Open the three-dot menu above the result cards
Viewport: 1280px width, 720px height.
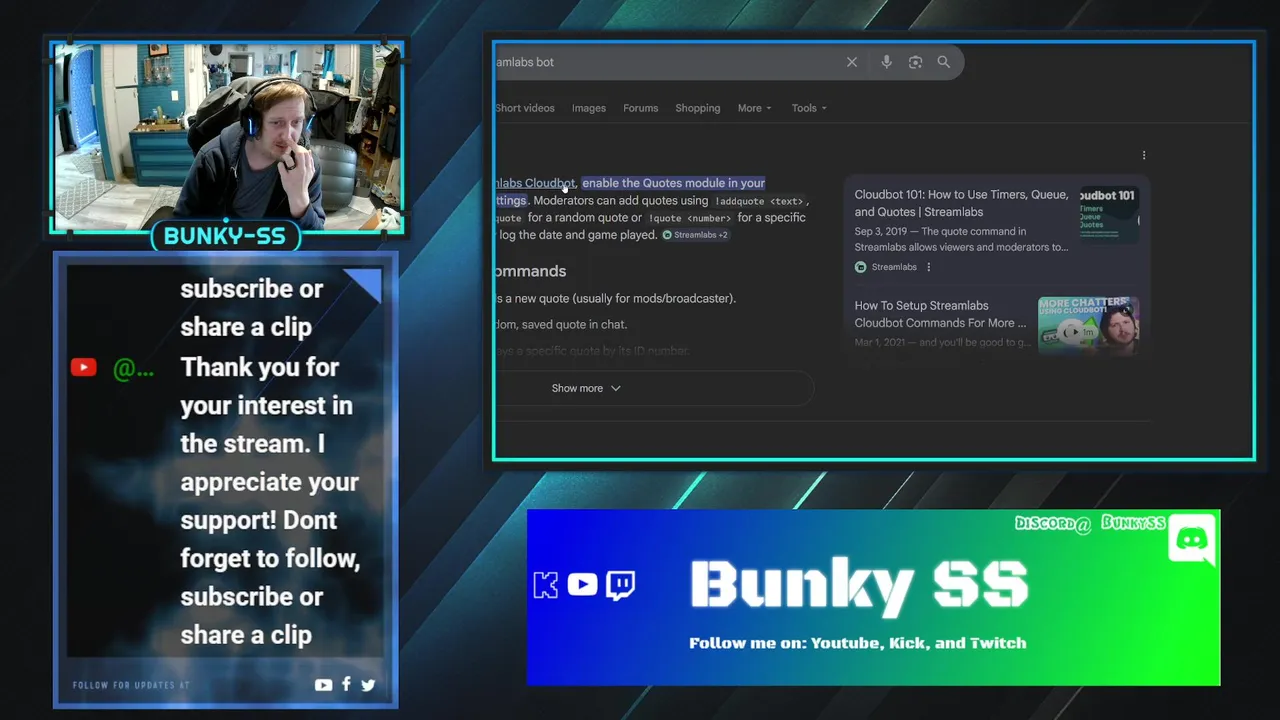(x=1144, y=155)
